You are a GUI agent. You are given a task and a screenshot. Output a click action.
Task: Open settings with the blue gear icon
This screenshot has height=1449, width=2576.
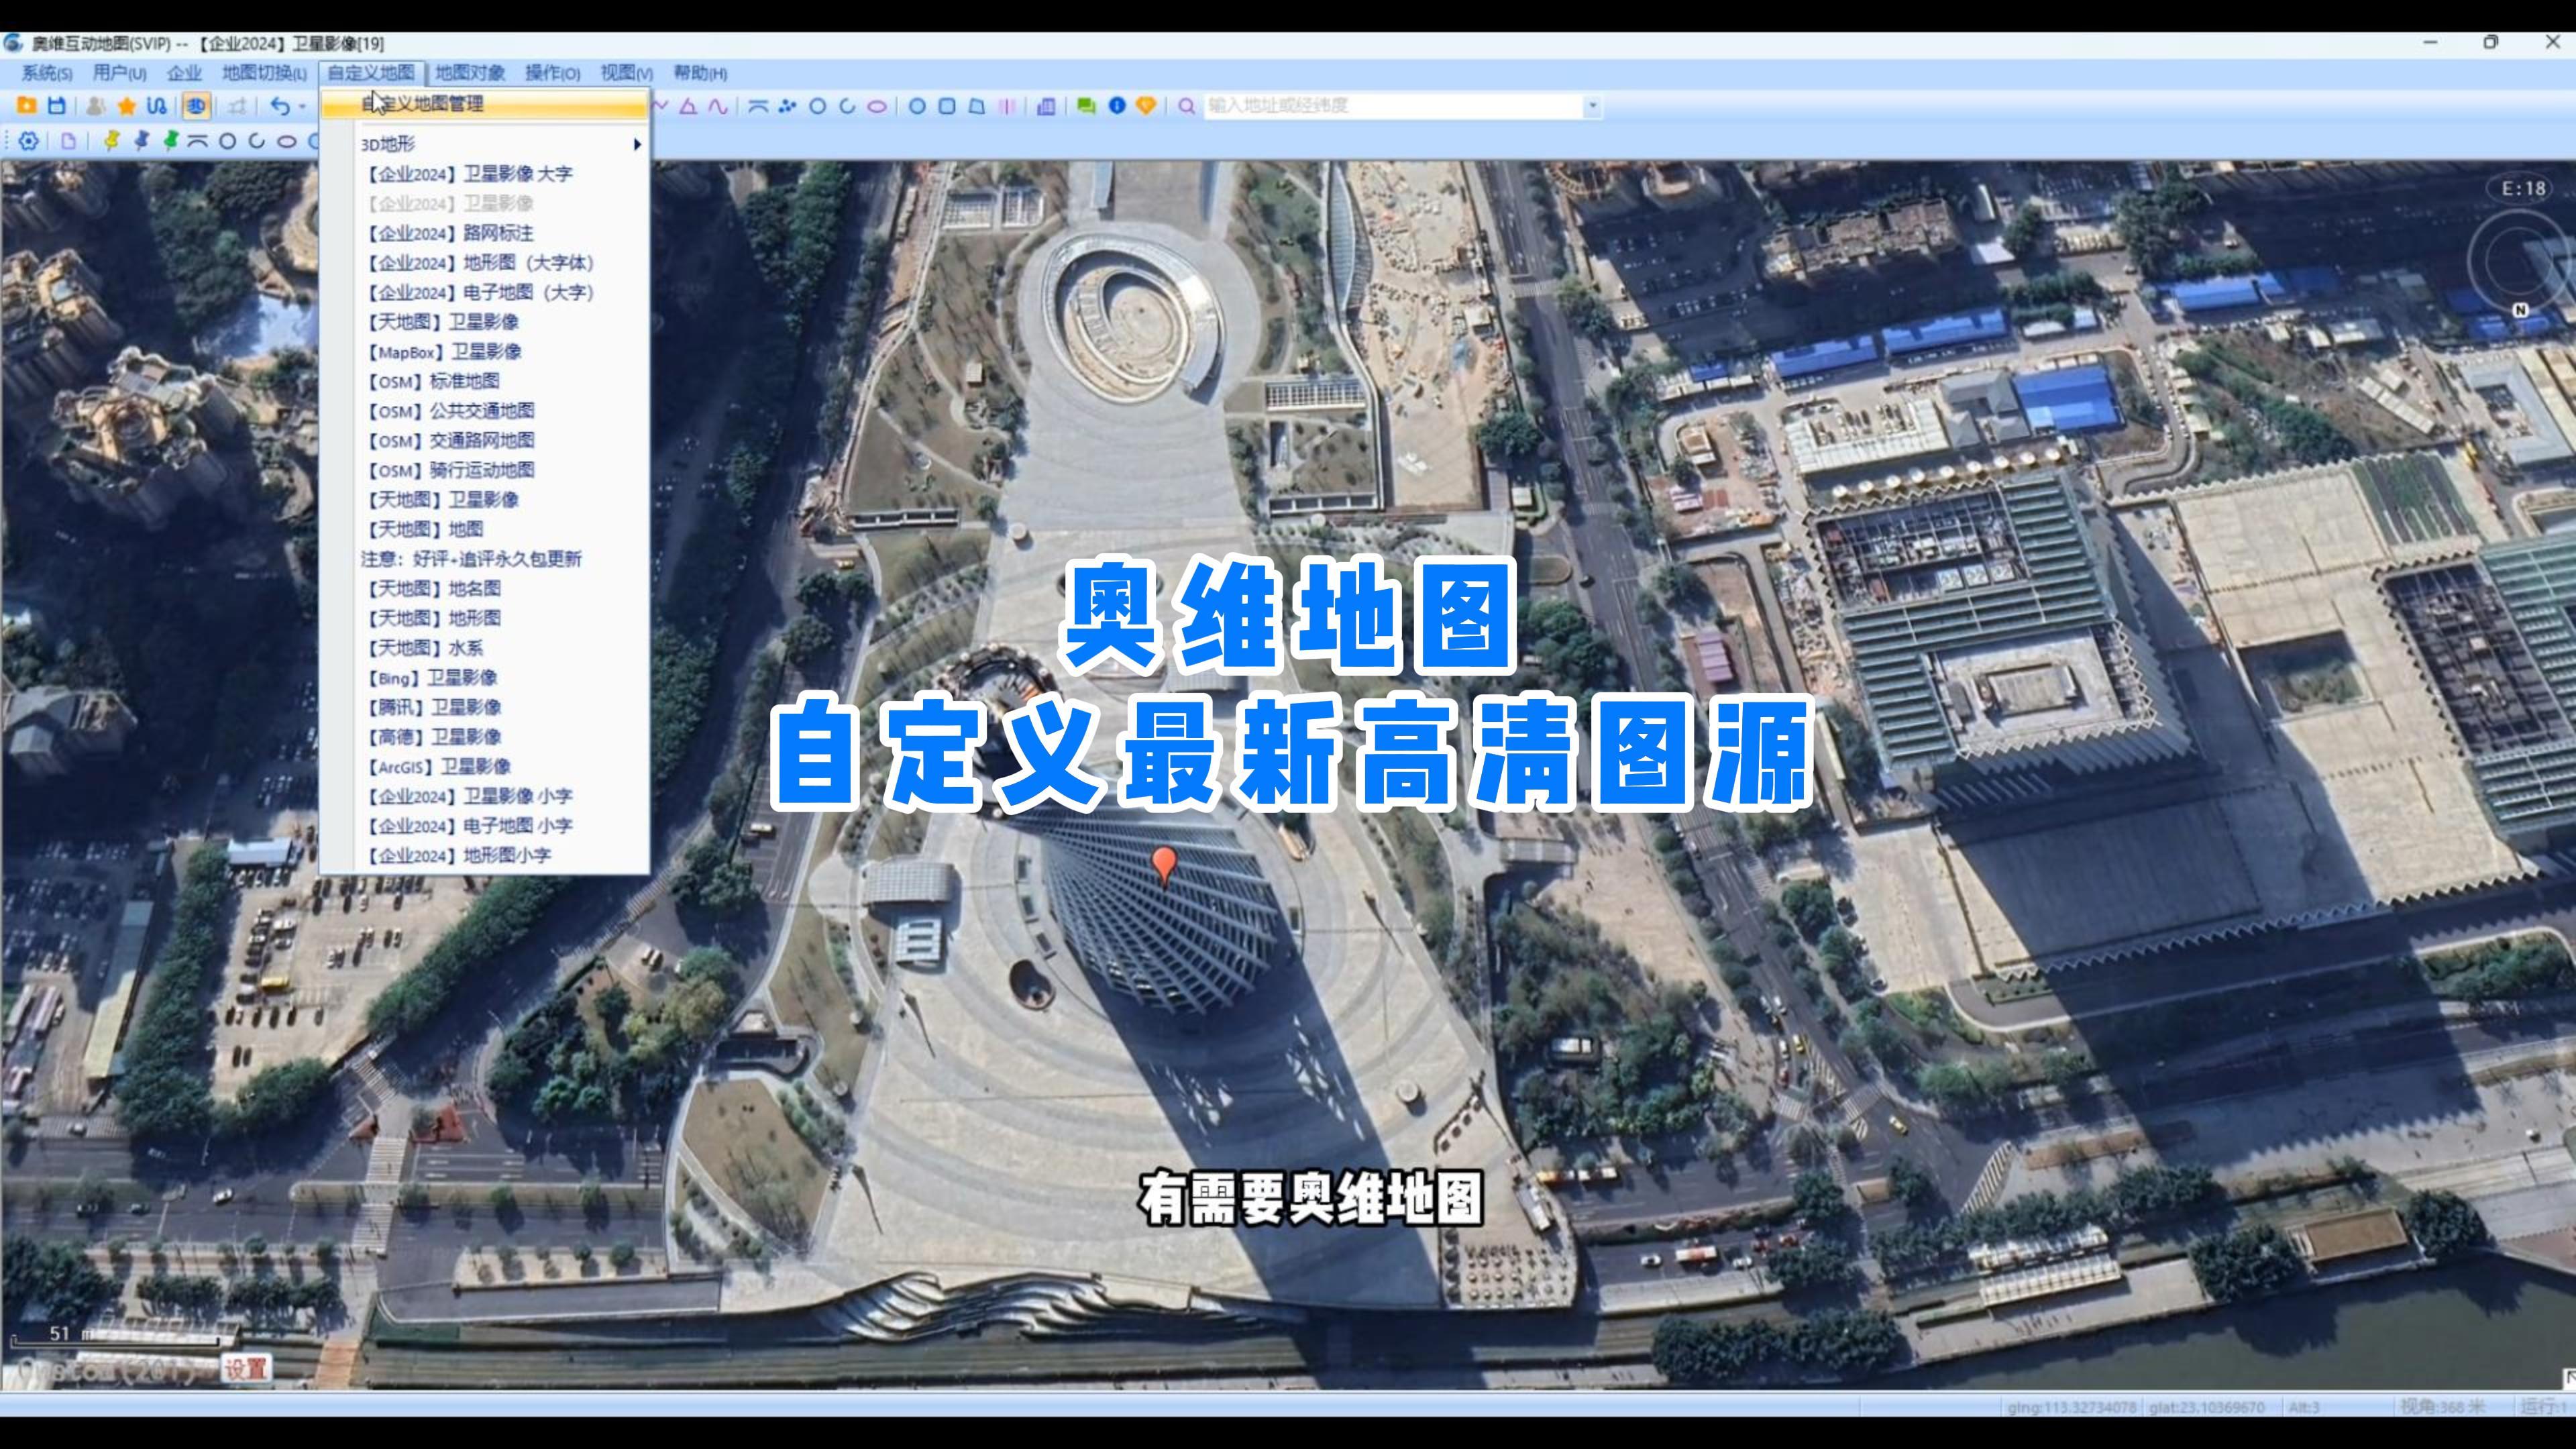point(29,141)
